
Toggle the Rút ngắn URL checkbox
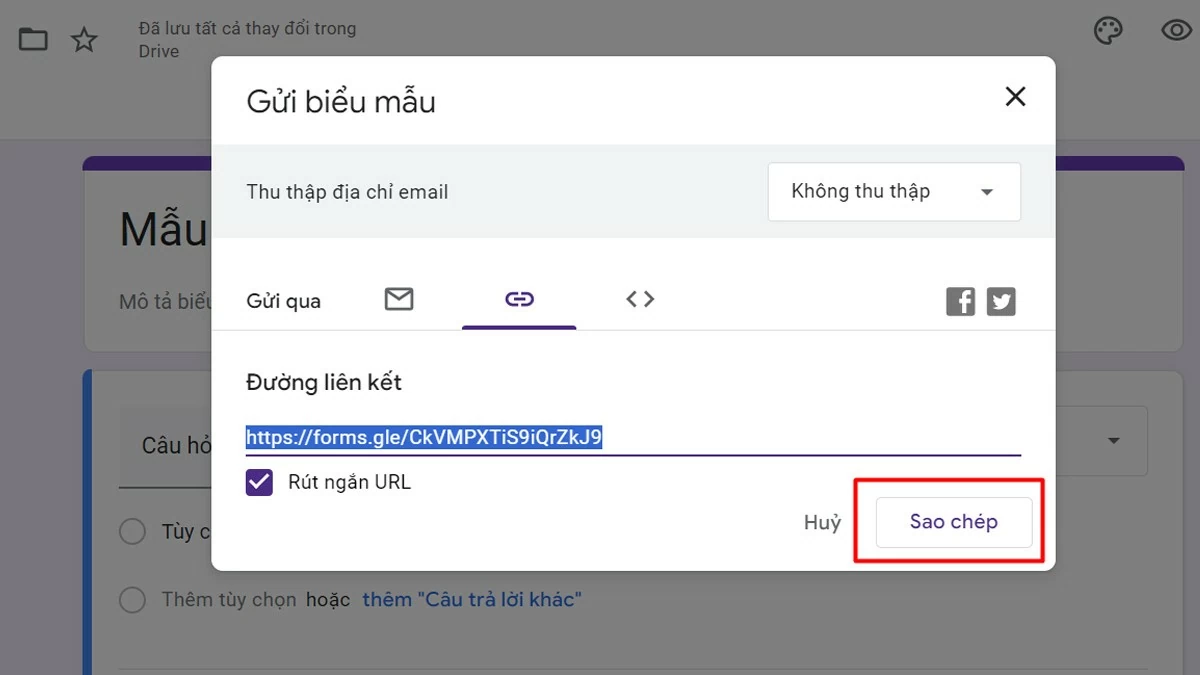(x=259, y=482)
